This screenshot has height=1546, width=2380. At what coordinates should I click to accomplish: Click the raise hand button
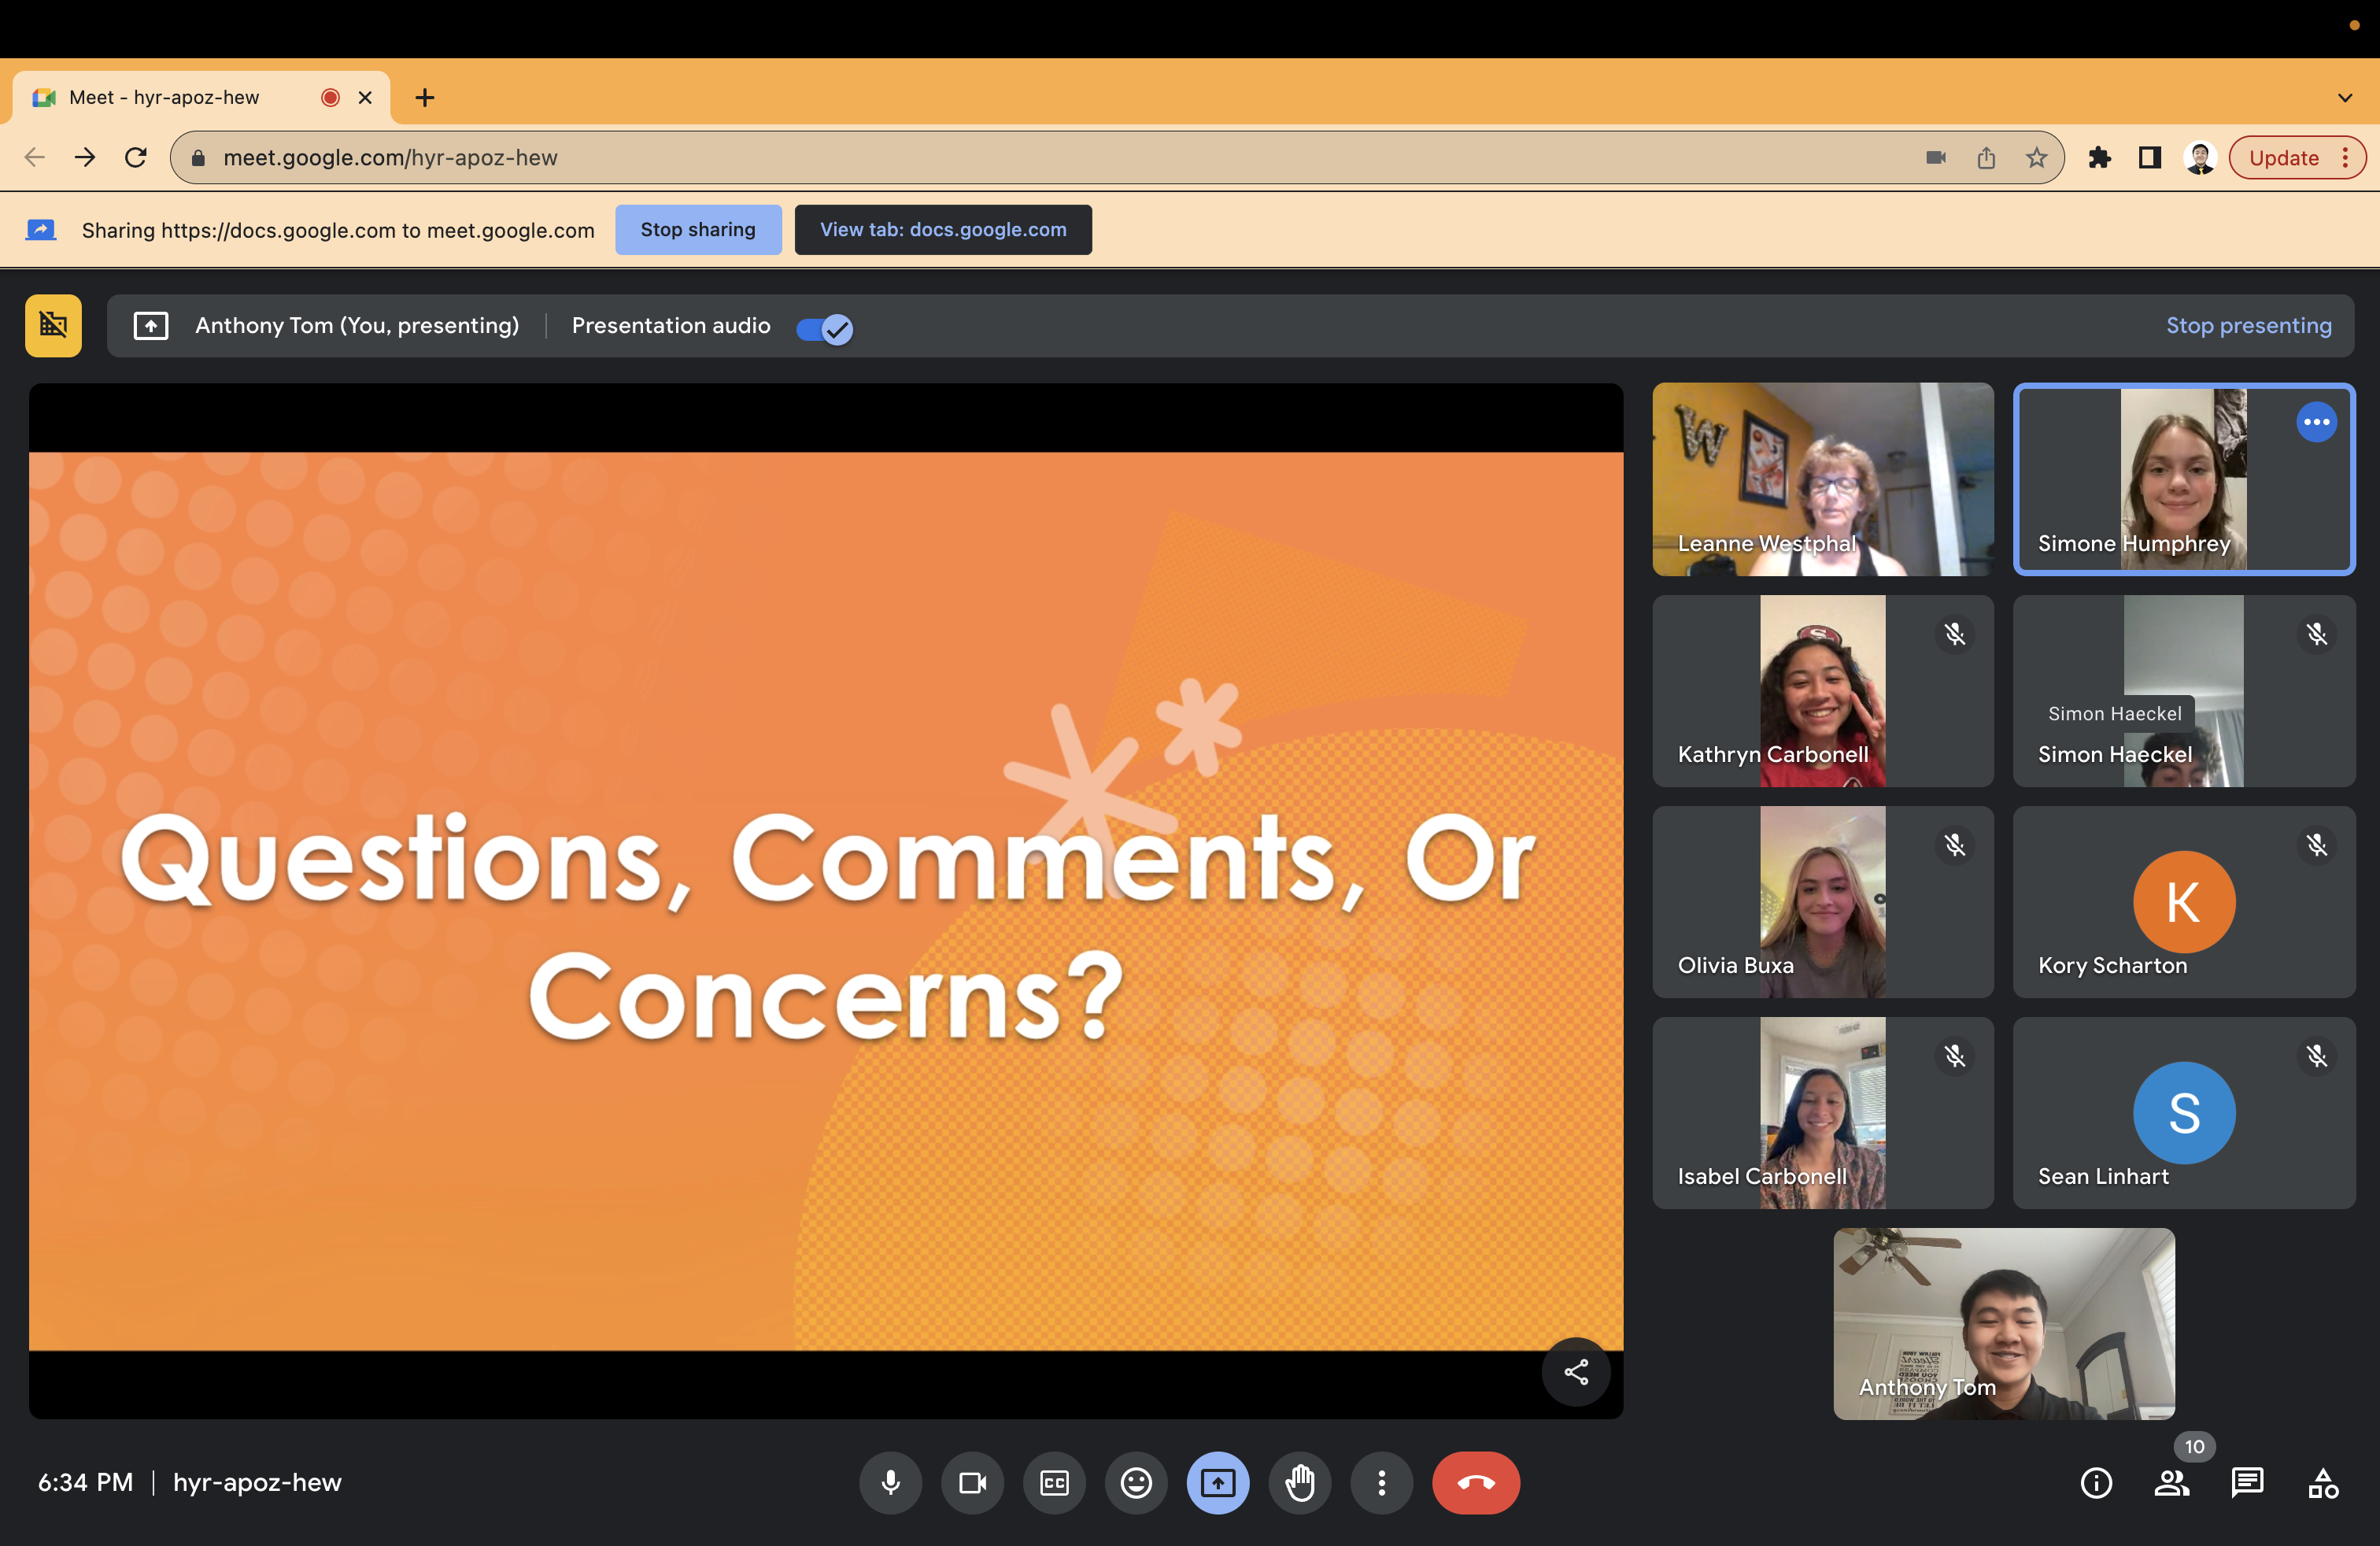tap(1299, 1482)
